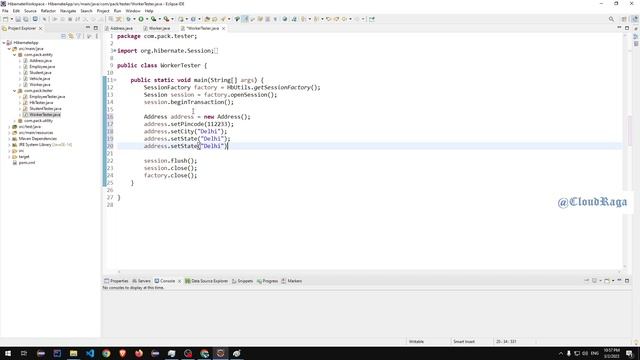Viewport: 640px width, 360px height.
Task: Collapse the main method fold at line 11
Action: coord(115,80)
